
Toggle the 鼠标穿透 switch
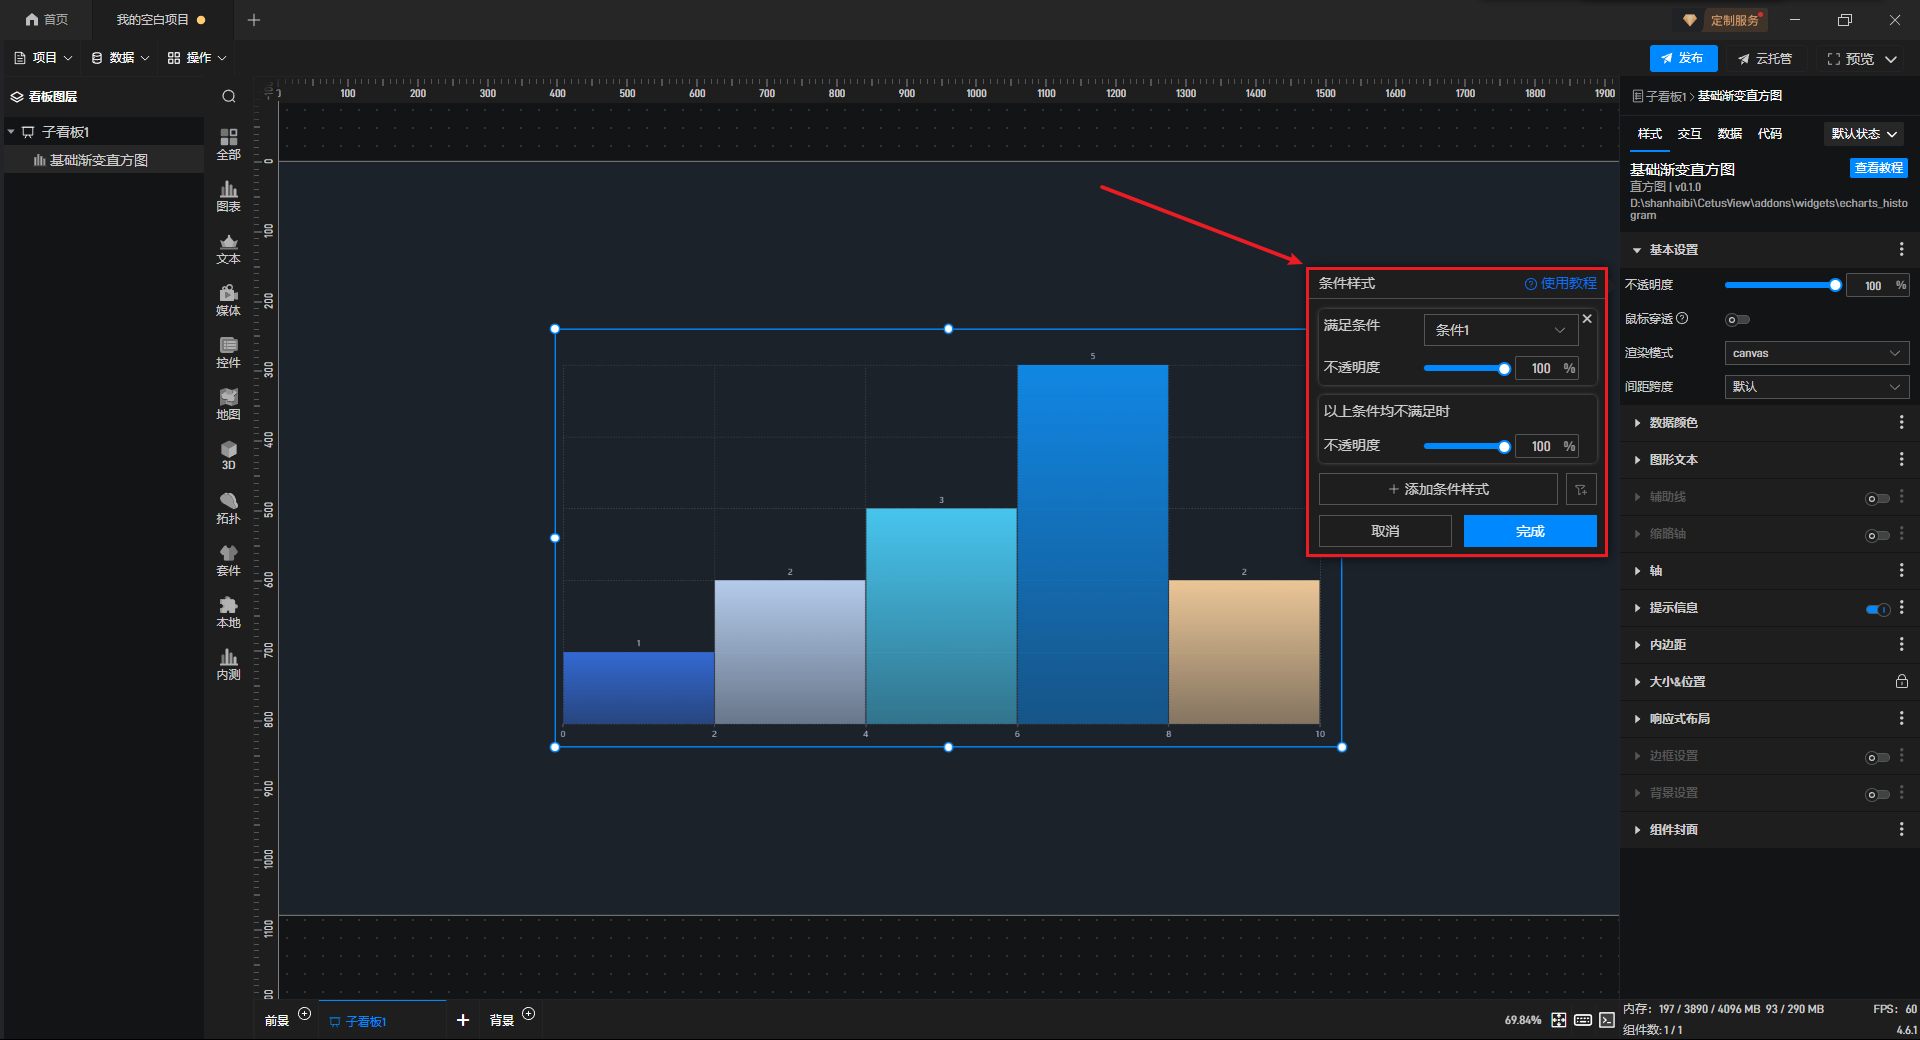pos(1738,320)
